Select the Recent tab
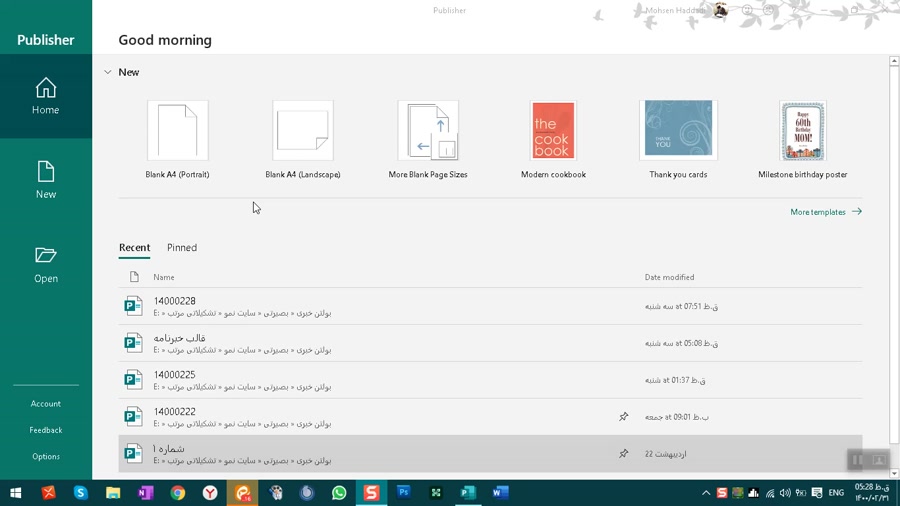 (134, 248)
